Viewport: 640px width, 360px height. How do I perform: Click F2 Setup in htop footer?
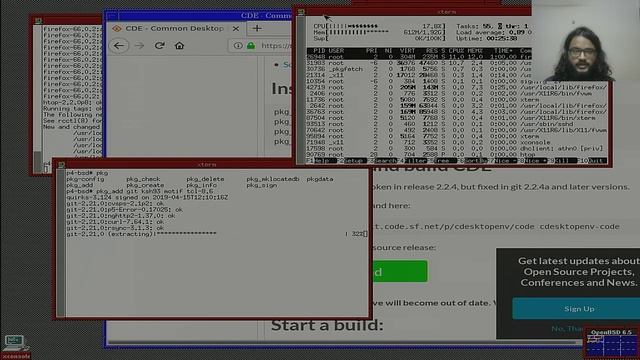353,161
